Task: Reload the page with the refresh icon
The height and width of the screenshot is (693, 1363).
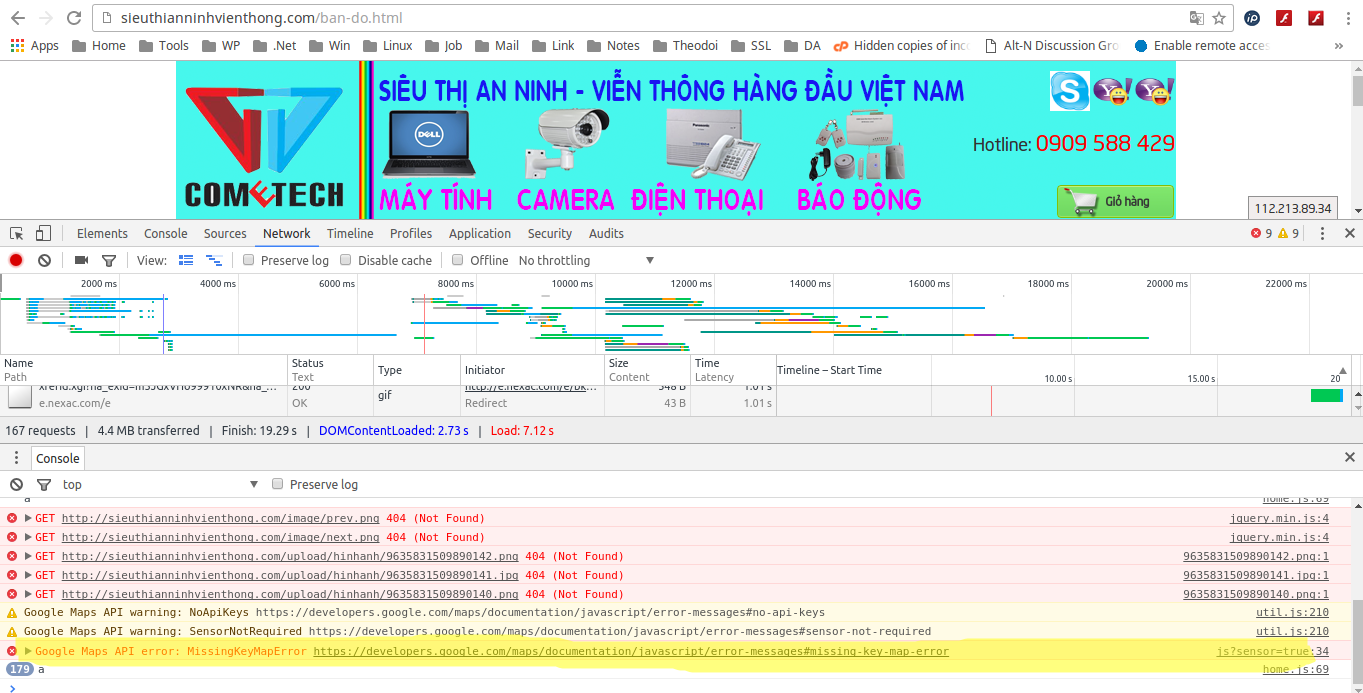Action: [74, 18]
